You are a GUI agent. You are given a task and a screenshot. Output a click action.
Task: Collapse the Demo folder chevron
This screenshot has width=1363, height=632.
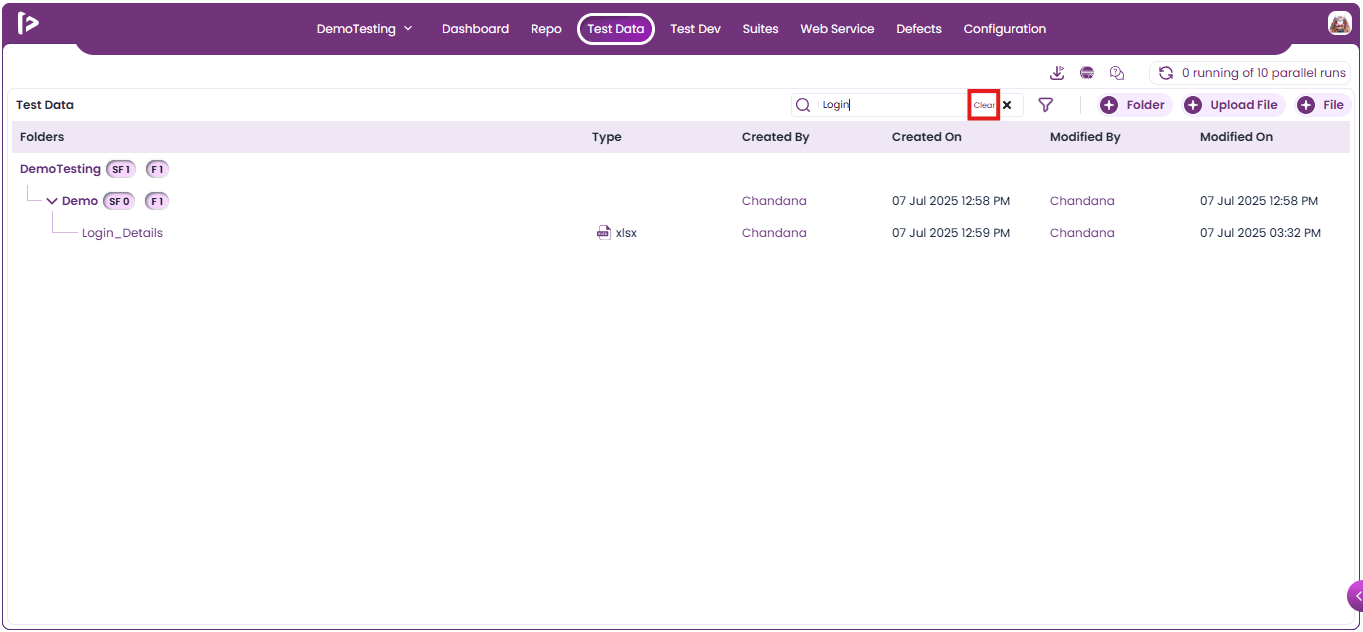point(52,201)
